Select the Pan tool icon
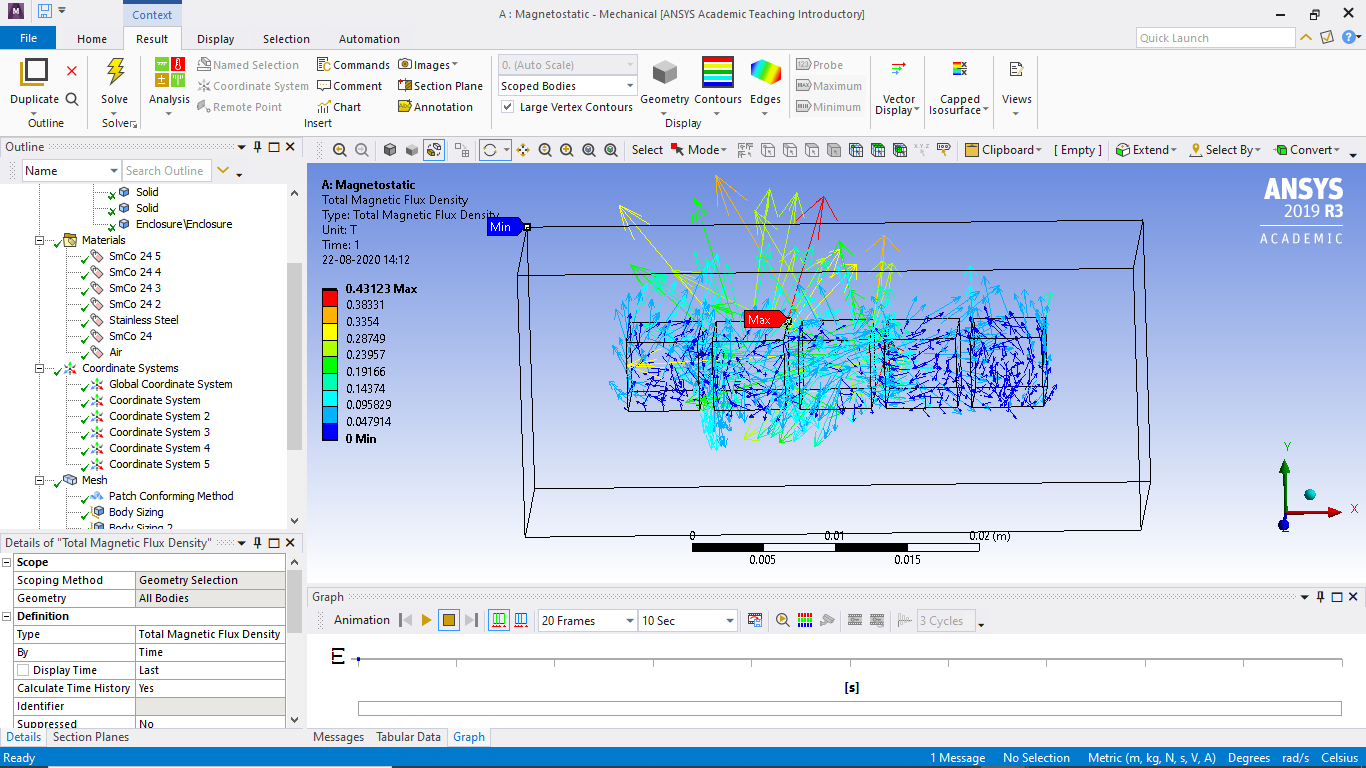 524,150
